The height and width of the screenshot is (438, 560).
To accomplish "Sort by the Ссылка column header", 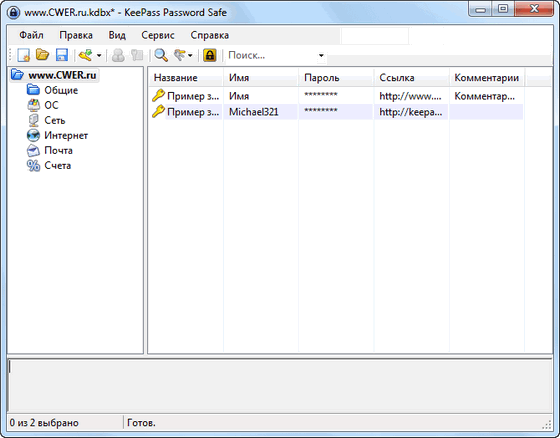I will [x=411, y=78].
